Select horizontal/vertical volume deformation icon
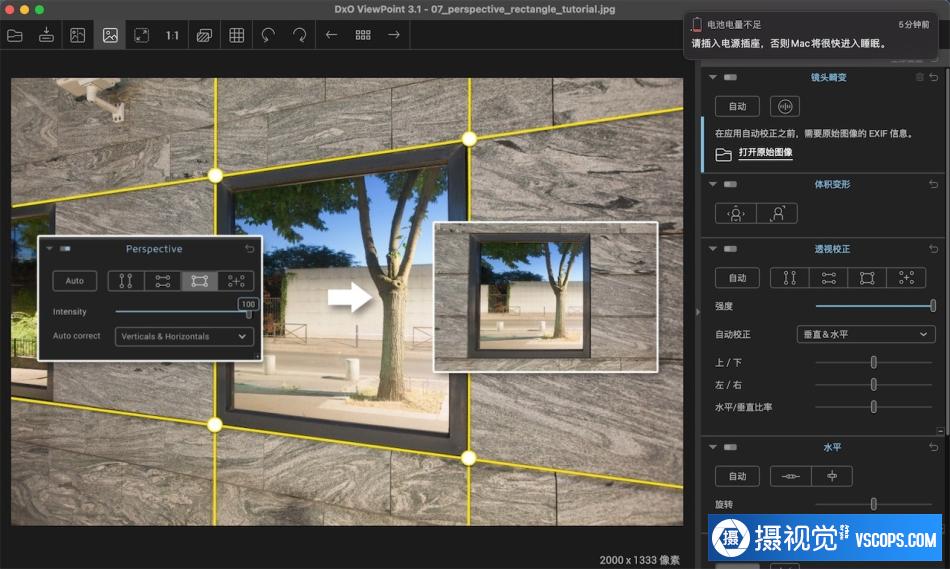 pos(736,214)
